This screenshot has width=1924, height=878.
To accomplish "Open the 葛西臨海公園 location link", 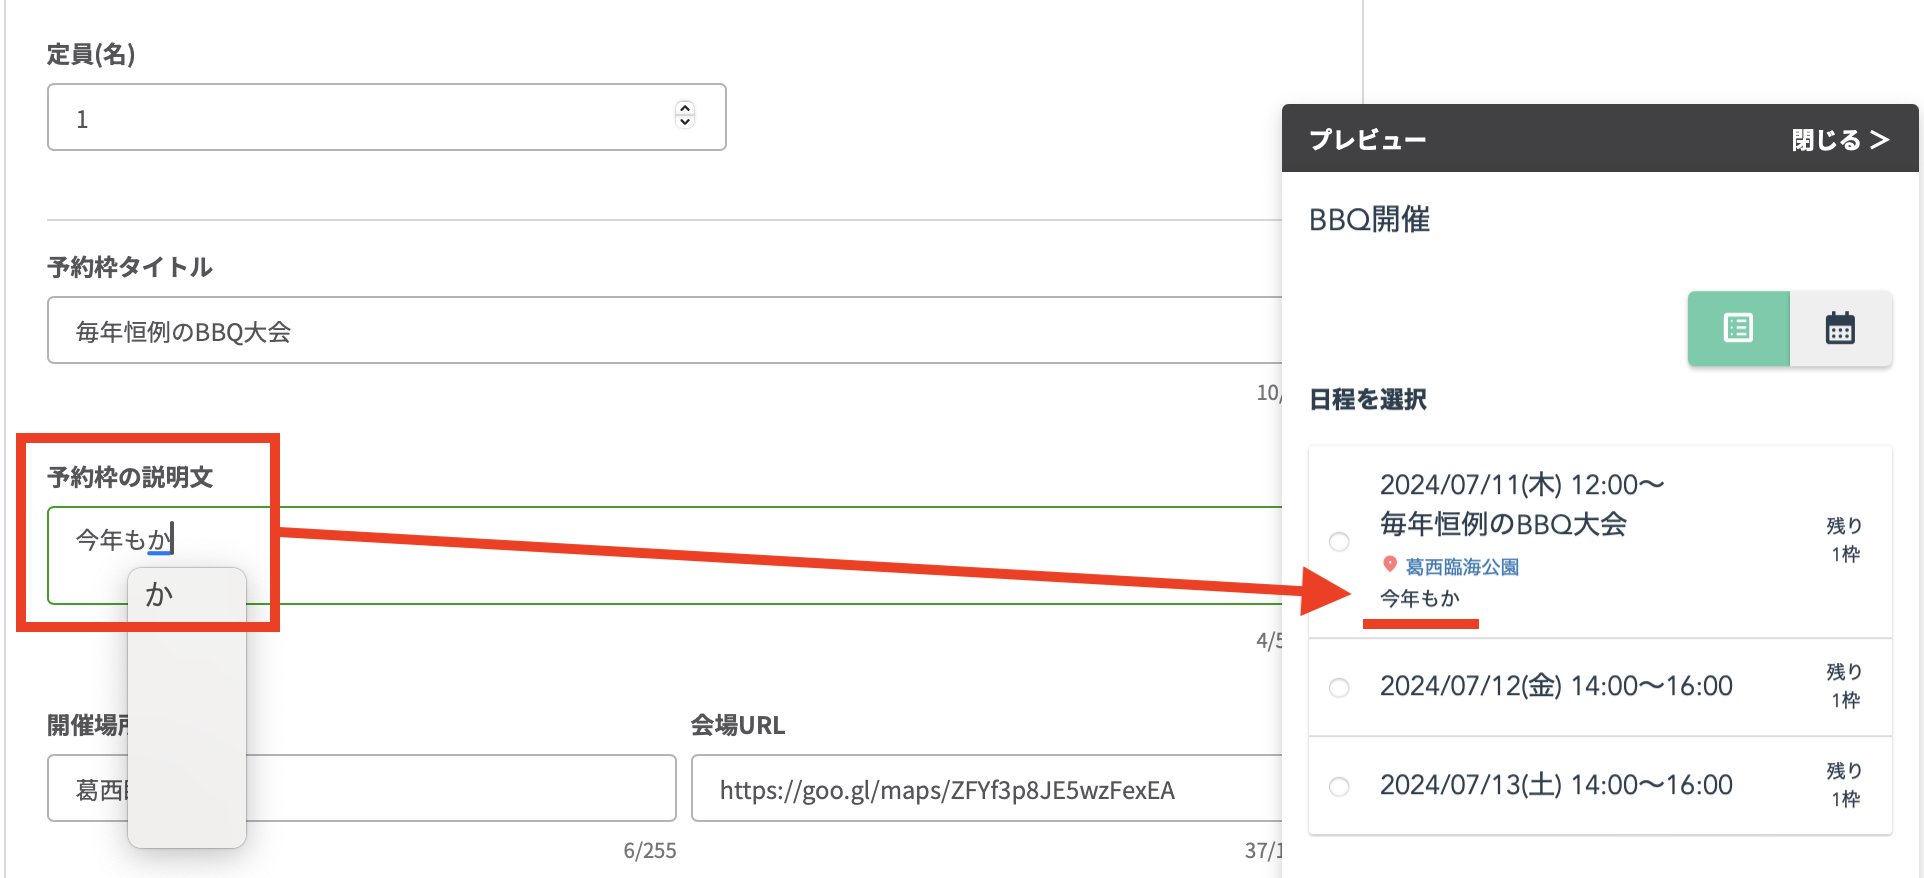I will (x=1462, y=567).
